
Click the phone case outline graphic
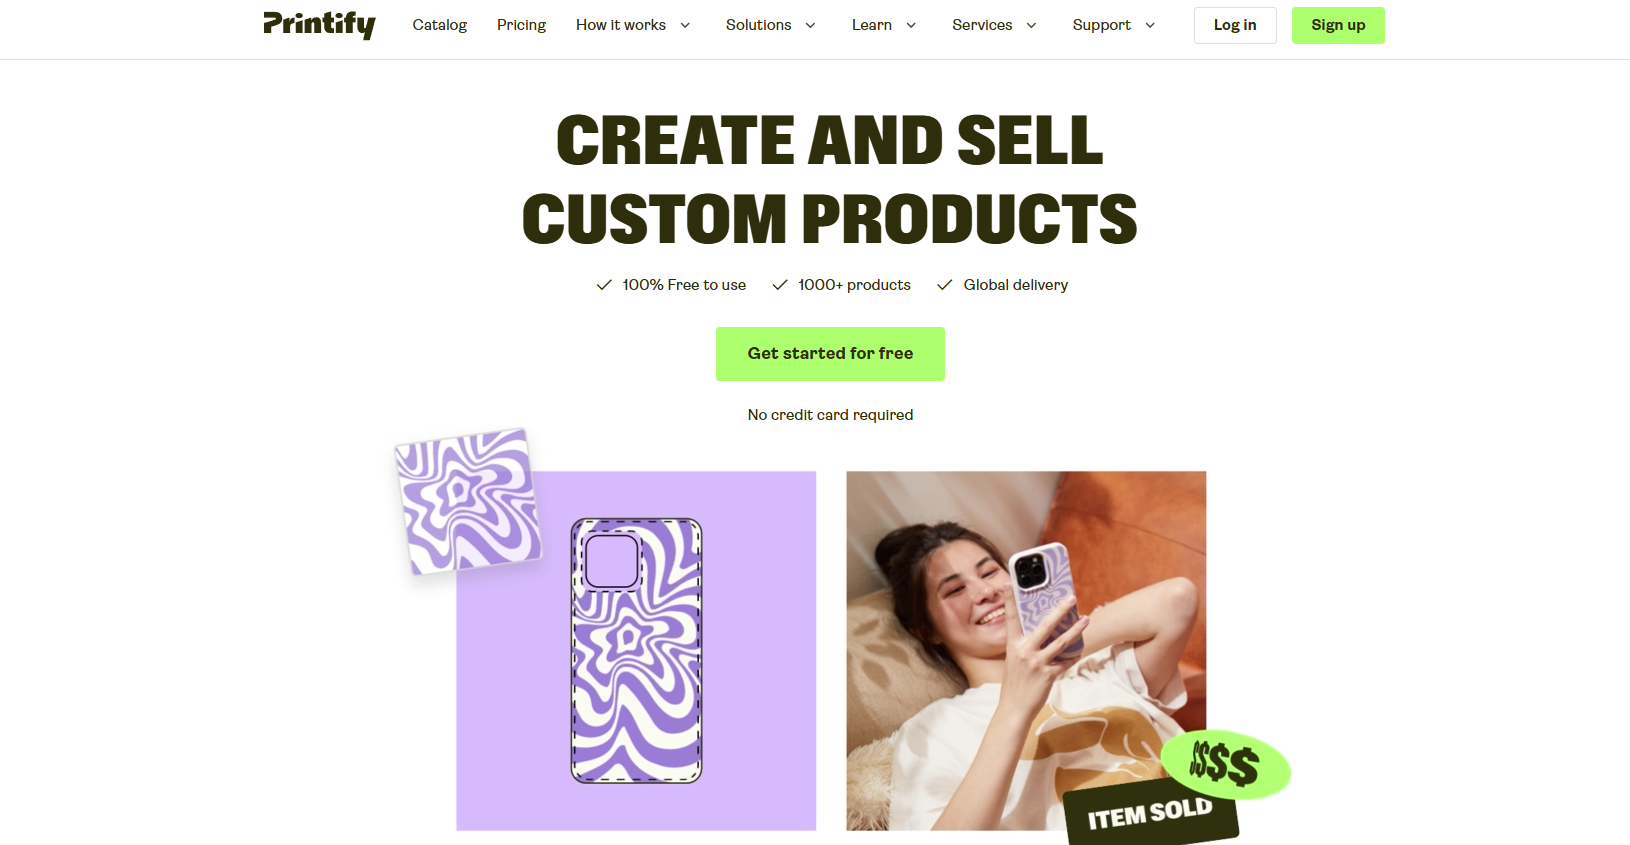pyautogui.click(x=636, y=650)
